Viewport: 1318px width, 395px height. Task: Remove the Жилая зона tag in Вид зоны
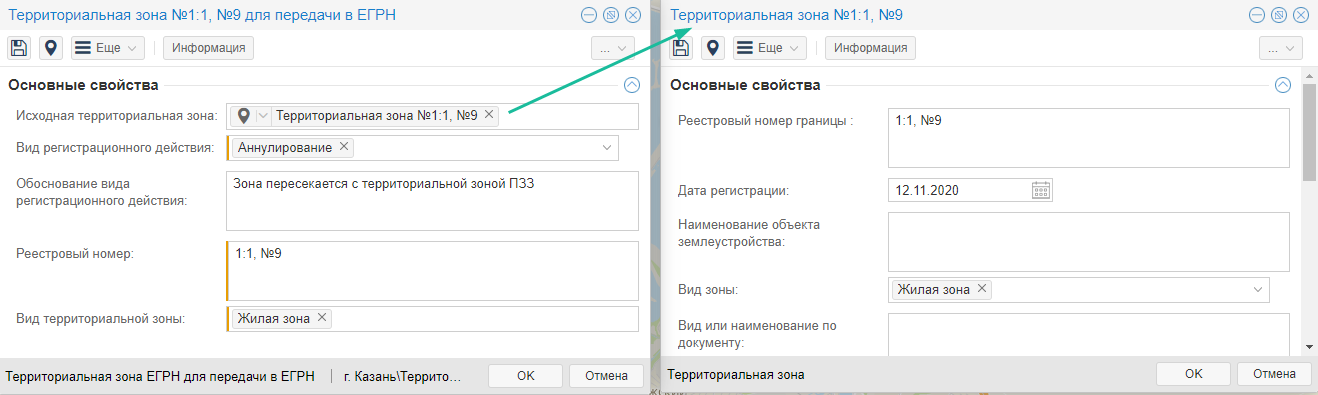(983, 289)
